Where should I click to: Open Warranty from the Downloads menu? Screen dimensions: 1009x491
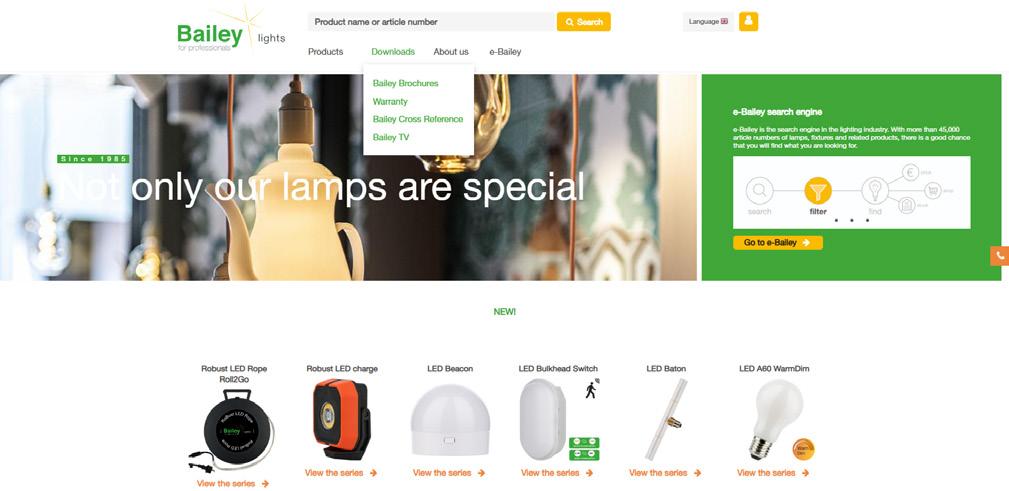[x=390, y=102]
